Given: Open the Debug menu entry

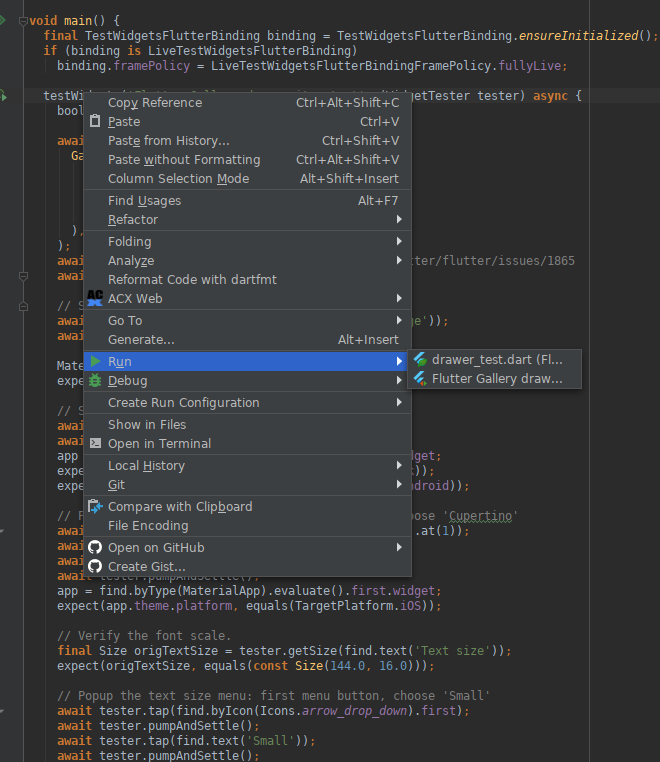Looking at the screenshot, I should 247,381.
